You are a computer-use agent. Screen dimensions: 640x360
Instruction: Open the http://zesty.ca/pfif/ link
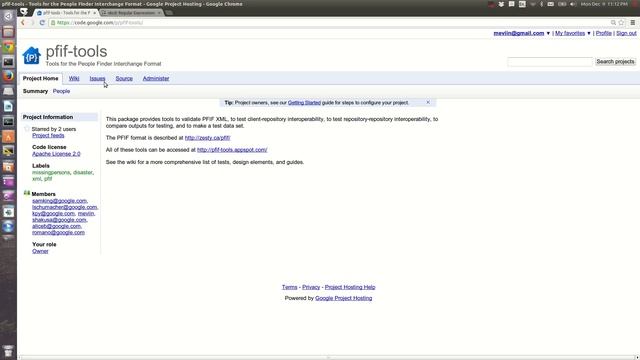point(207,138)
